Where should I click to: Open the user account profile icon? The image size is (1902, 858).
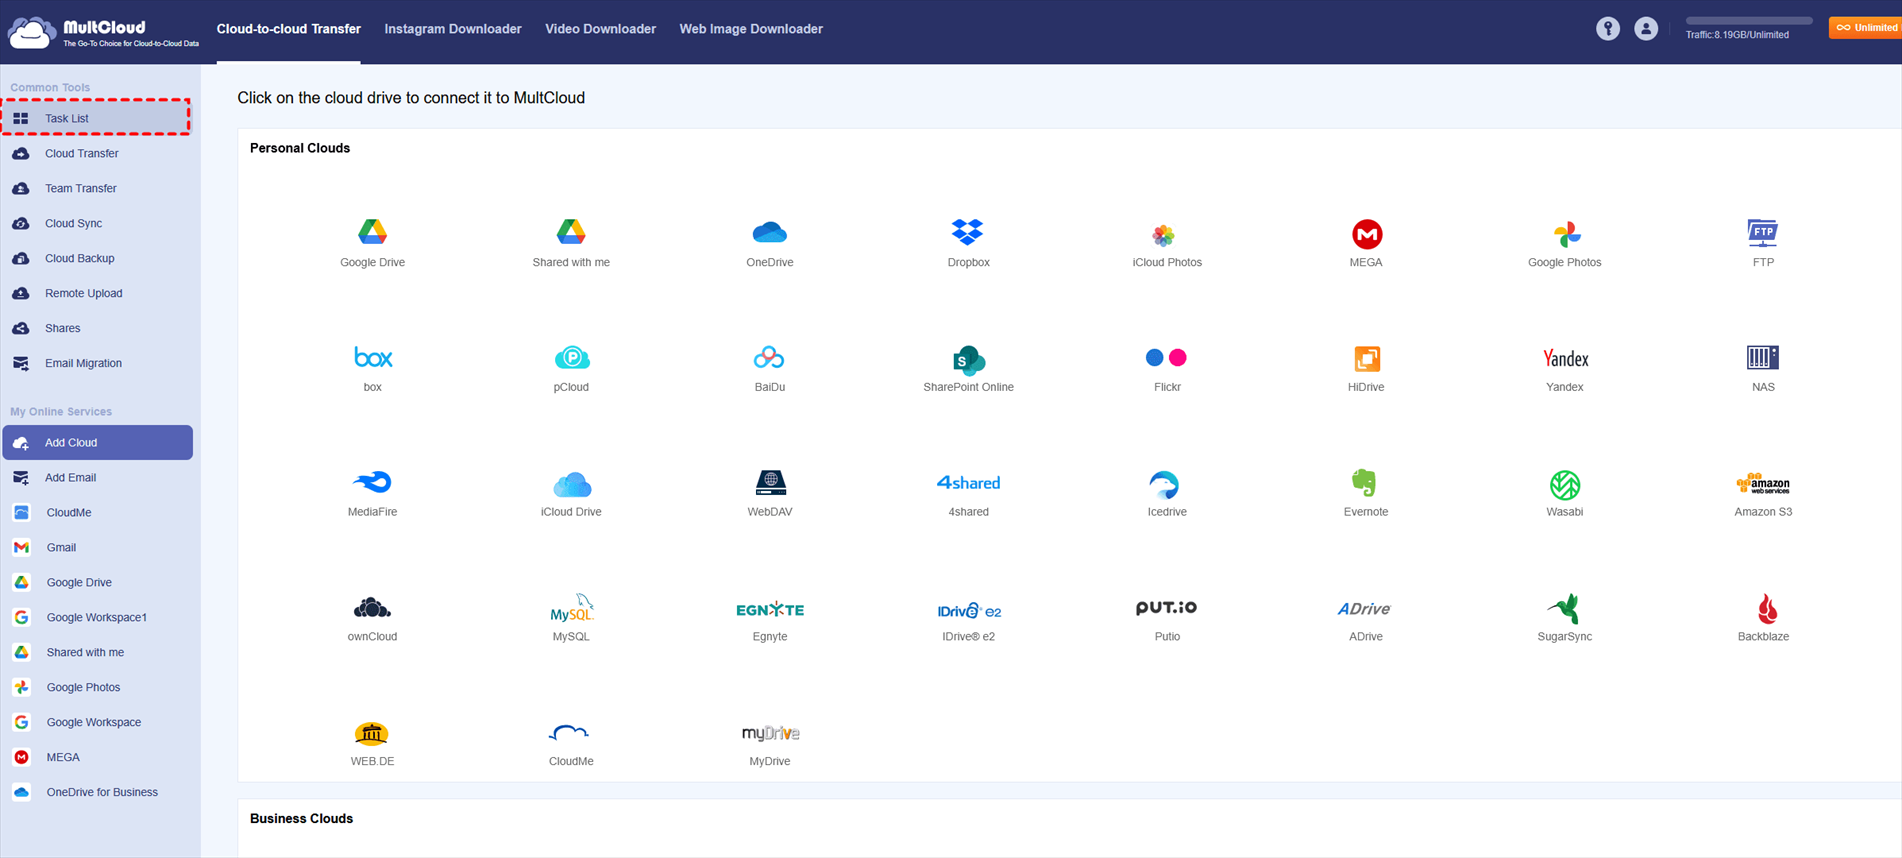tap(1645, 29)
